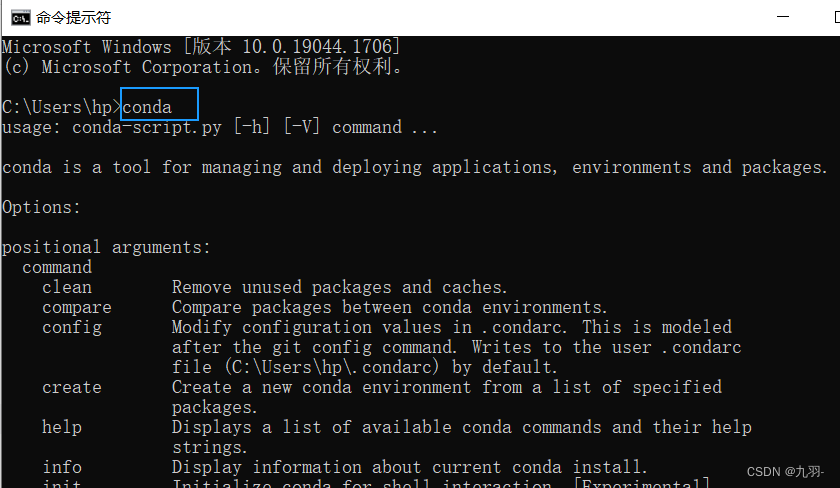The height and width of the screenshot is (488, 840).
Task: Click the '命令提示符' window title text
Action: (x=73, y=18)
